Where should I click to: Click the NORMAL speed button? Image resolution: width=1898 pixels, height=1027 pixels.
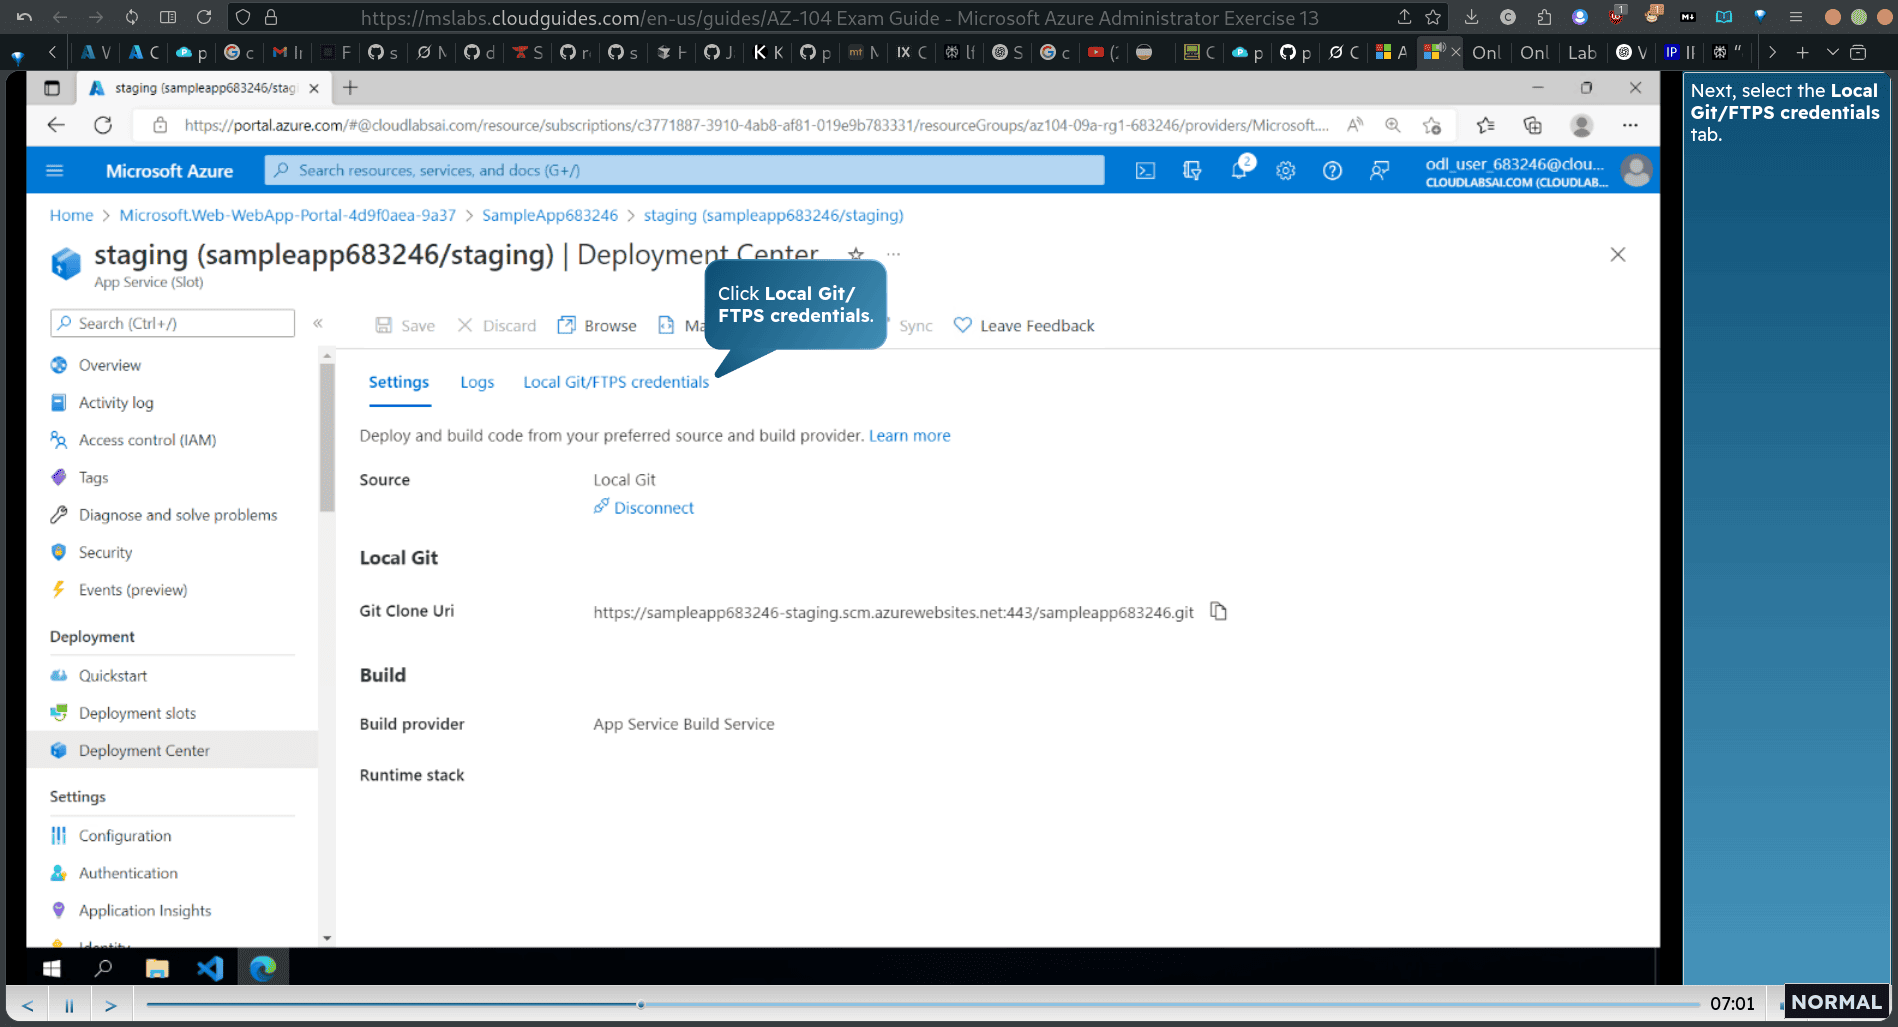[1836, 1002]
